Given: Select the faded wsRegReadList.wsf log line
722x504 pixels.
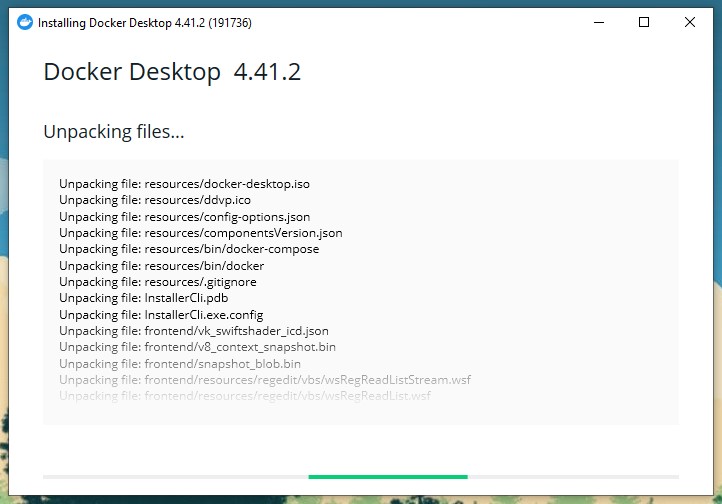Looking at the screenshot, I should [245, 396].
